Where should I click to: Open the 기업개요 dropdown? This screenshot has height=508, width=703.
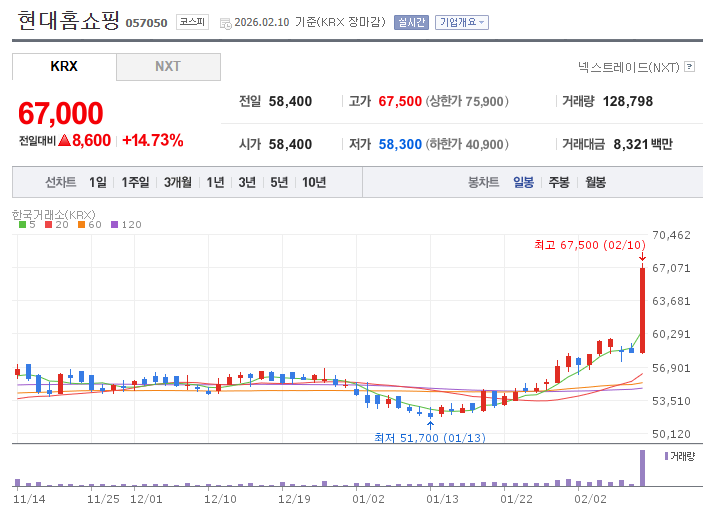click(x=462, y=22)
